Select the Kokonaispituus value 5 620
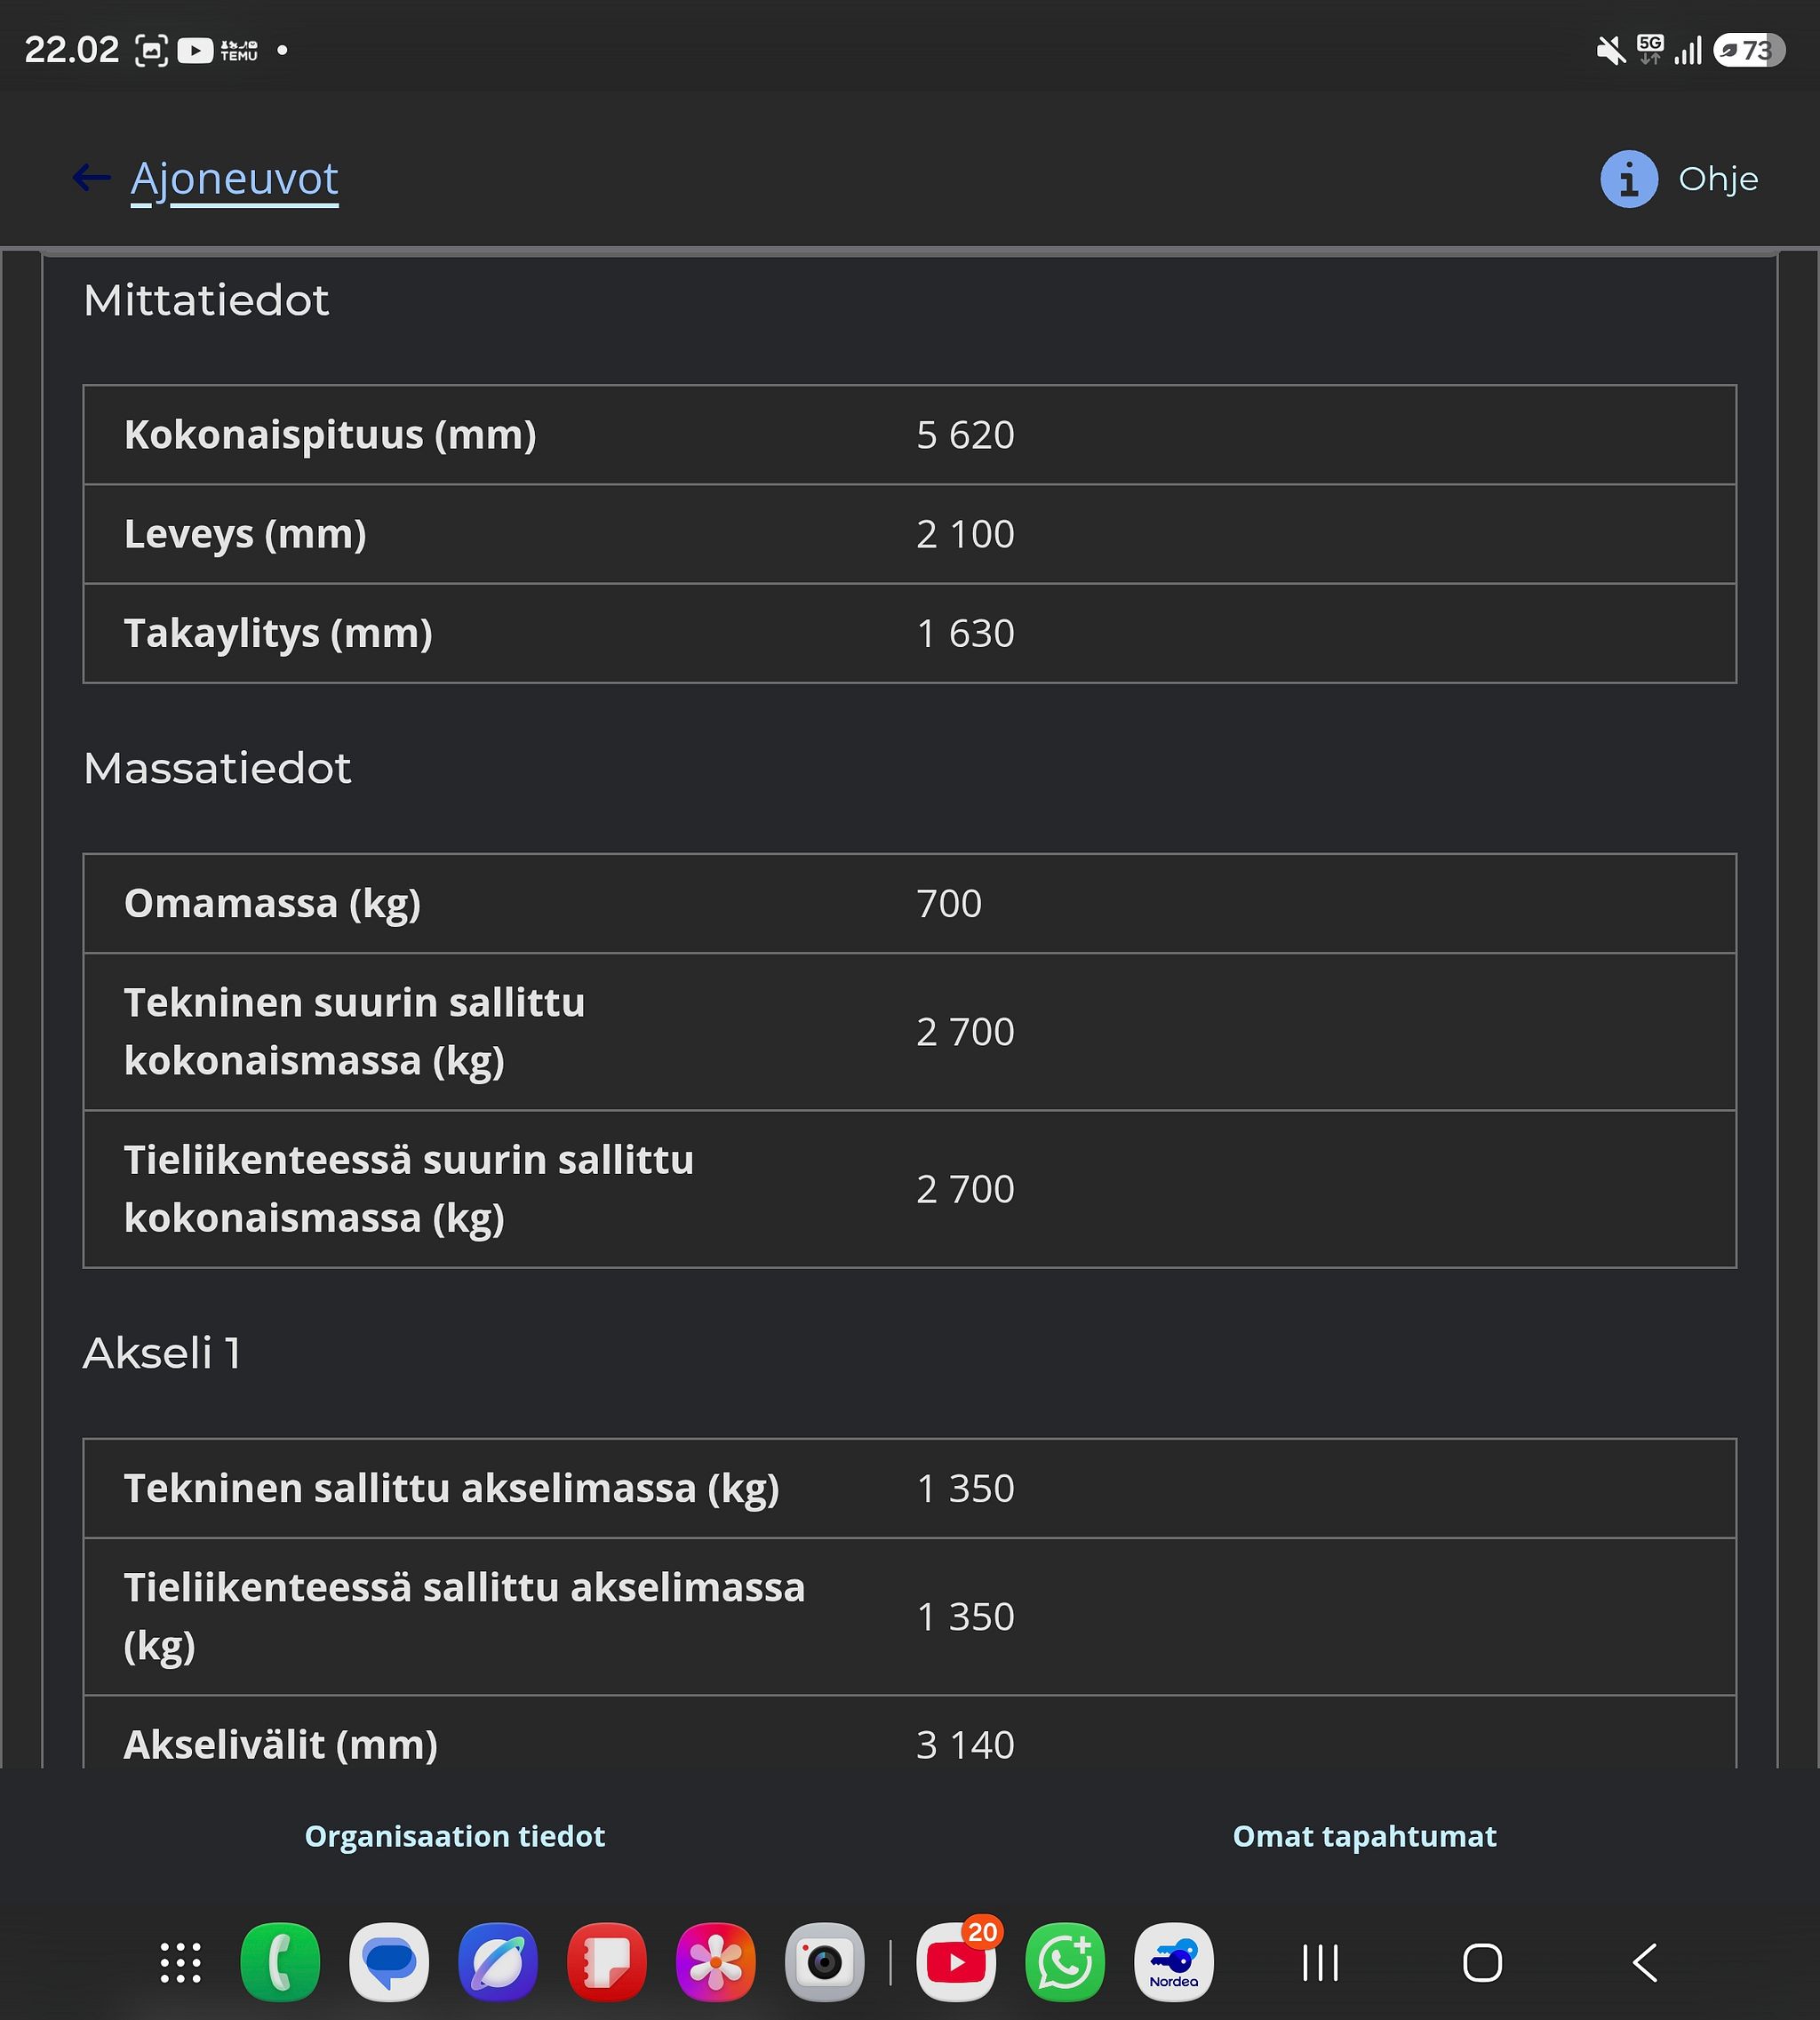Viewport: 1820px width, 2020px height. 965,435
